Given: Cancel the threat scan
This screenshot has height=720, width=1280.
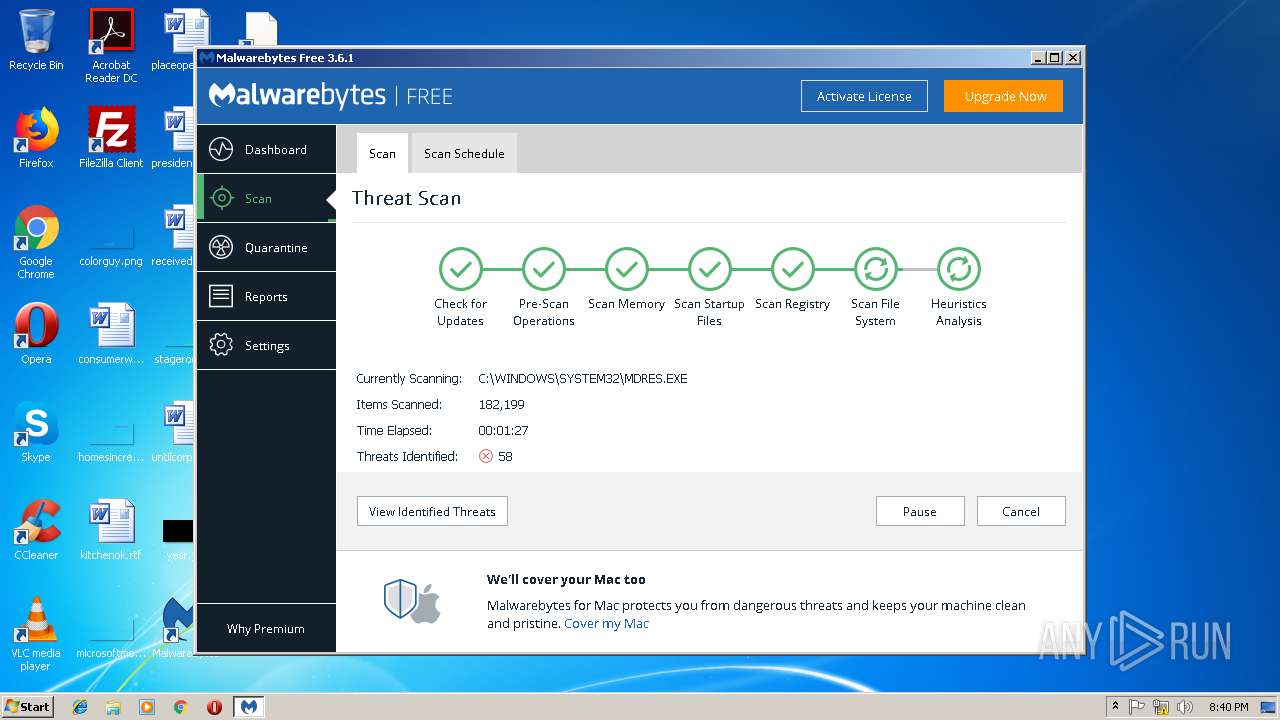Looking at the screenshot, I should click(1021, 511).
